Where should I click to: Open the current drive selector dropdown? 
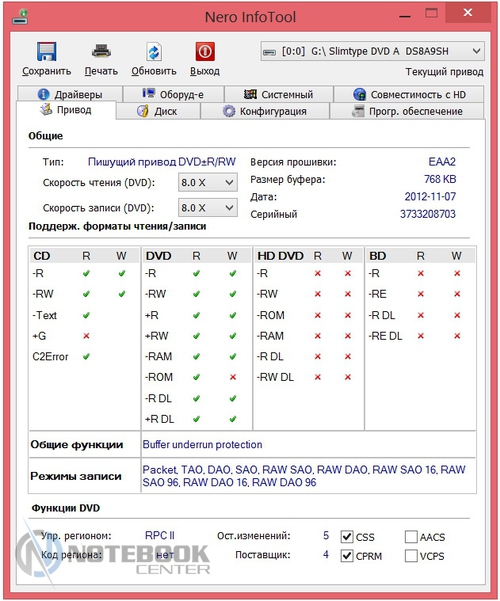pos(372,51)
